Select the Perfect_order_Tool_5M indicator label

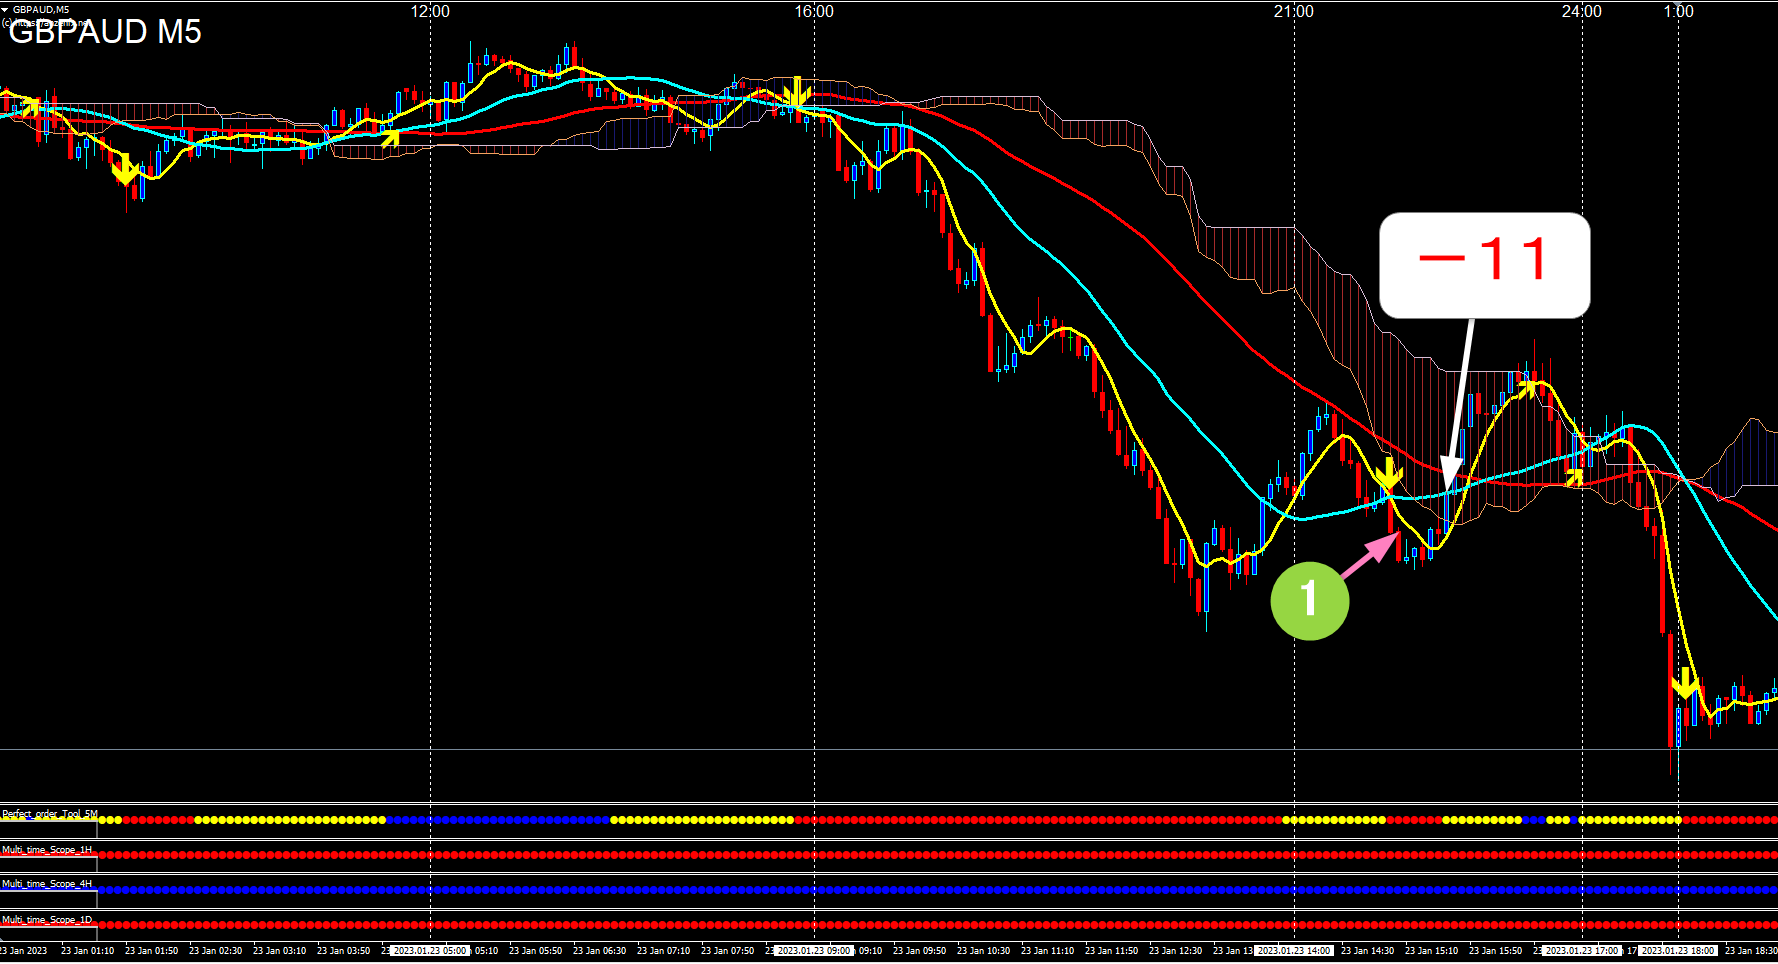[x=50, y=814]
